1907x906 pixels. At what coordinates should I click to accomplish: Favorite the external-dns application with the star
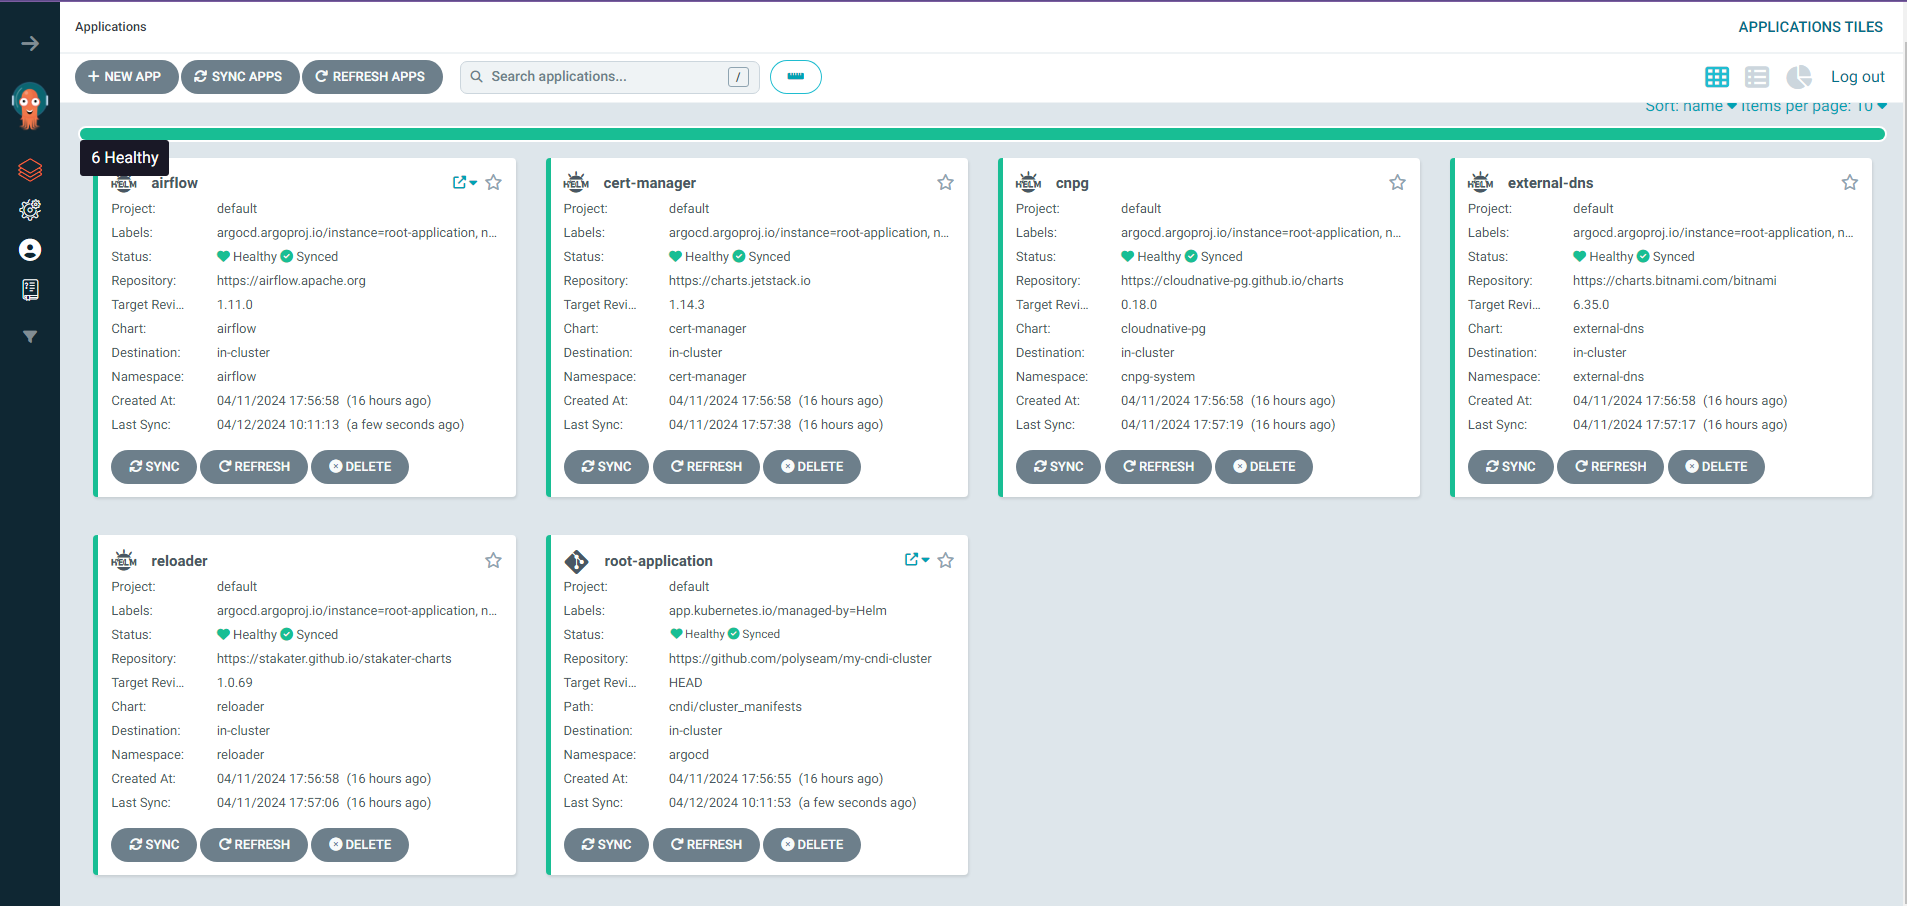point(1849,182)
